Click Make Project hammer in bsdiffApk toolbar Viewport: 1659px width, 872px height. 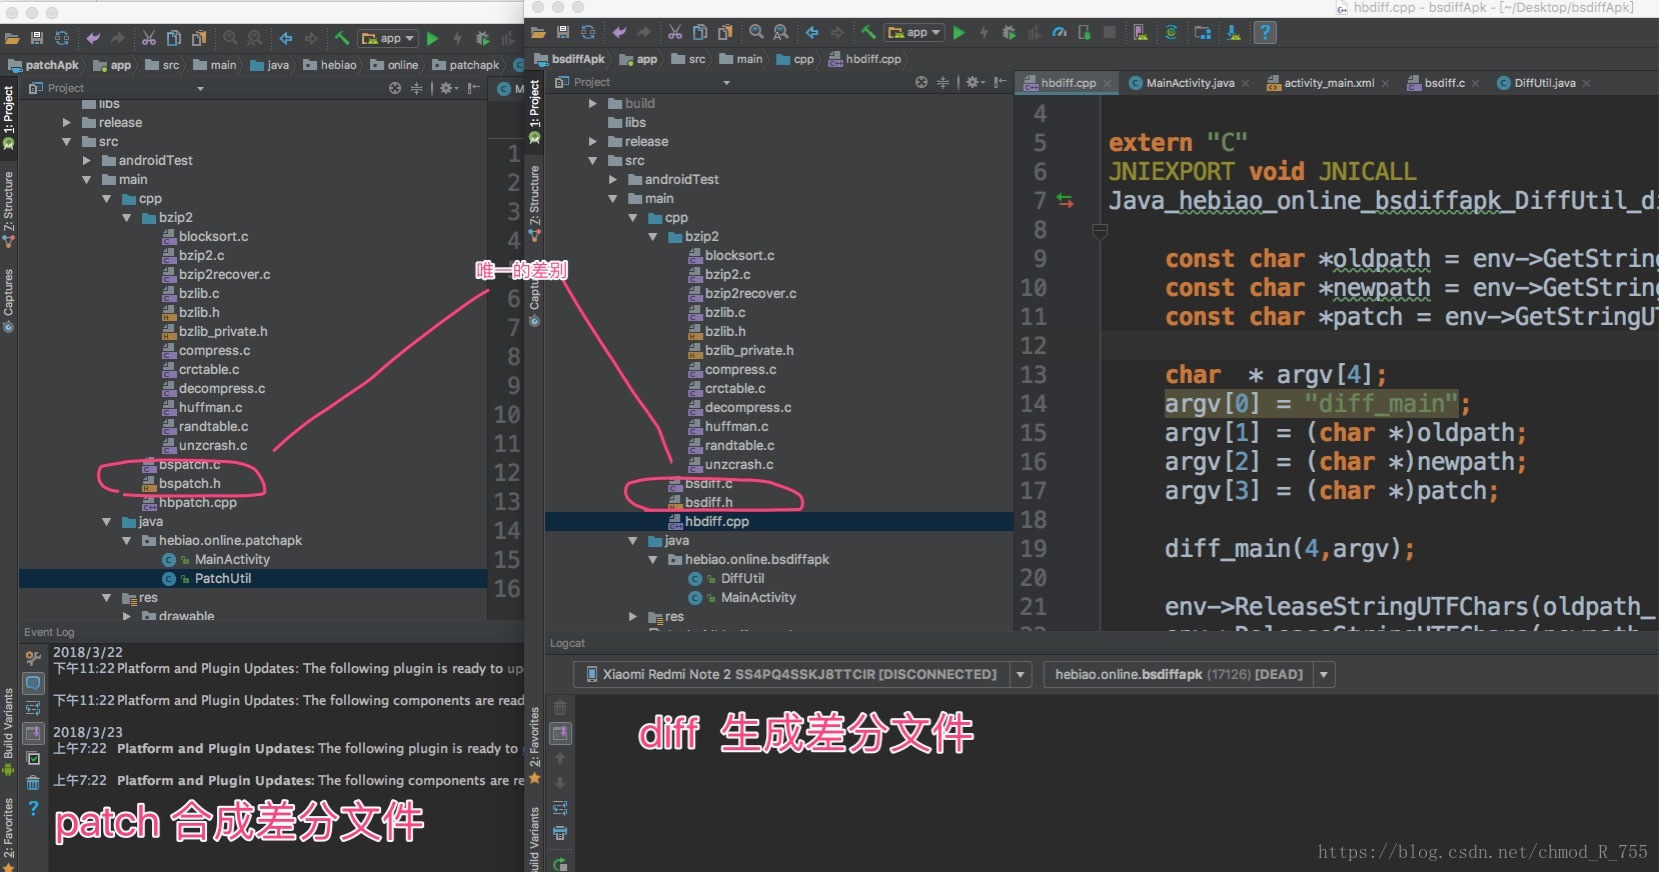pos(869,33)
